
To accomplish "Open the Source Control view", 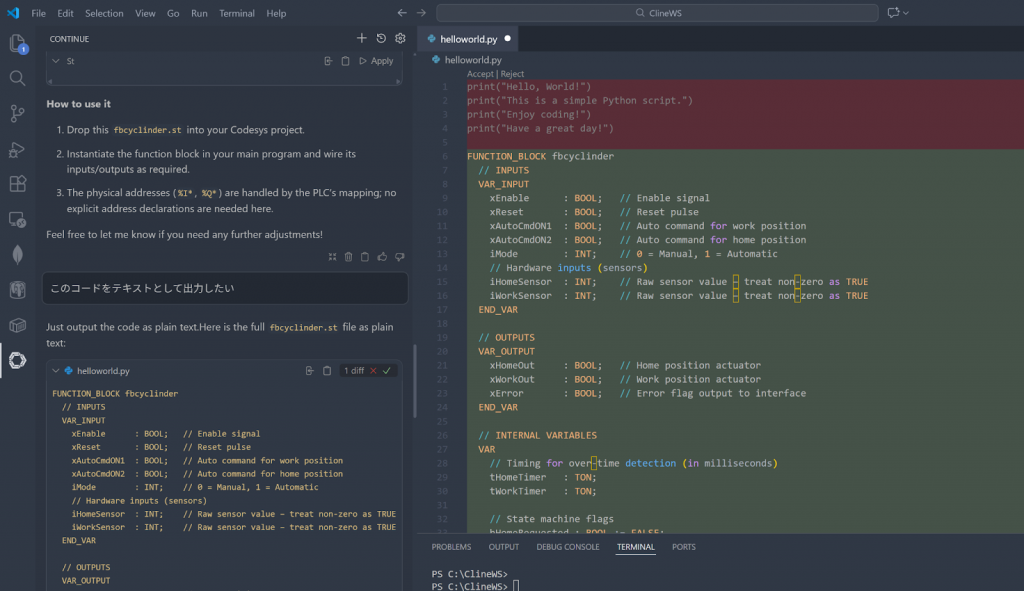I will pos(17,113).
